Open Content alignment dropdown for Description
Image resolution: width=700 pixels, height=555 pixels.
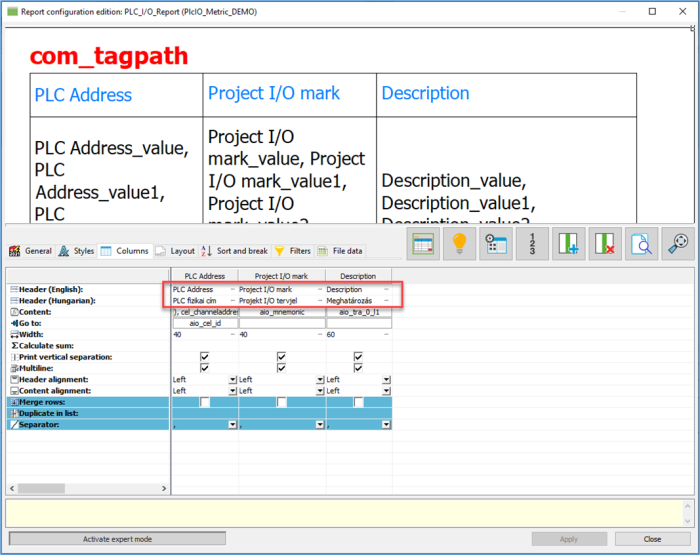387,391
